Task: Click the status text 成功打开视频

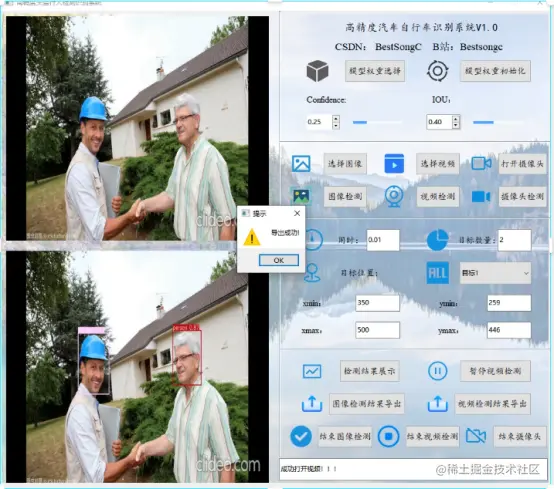Action: pos(308,469)
